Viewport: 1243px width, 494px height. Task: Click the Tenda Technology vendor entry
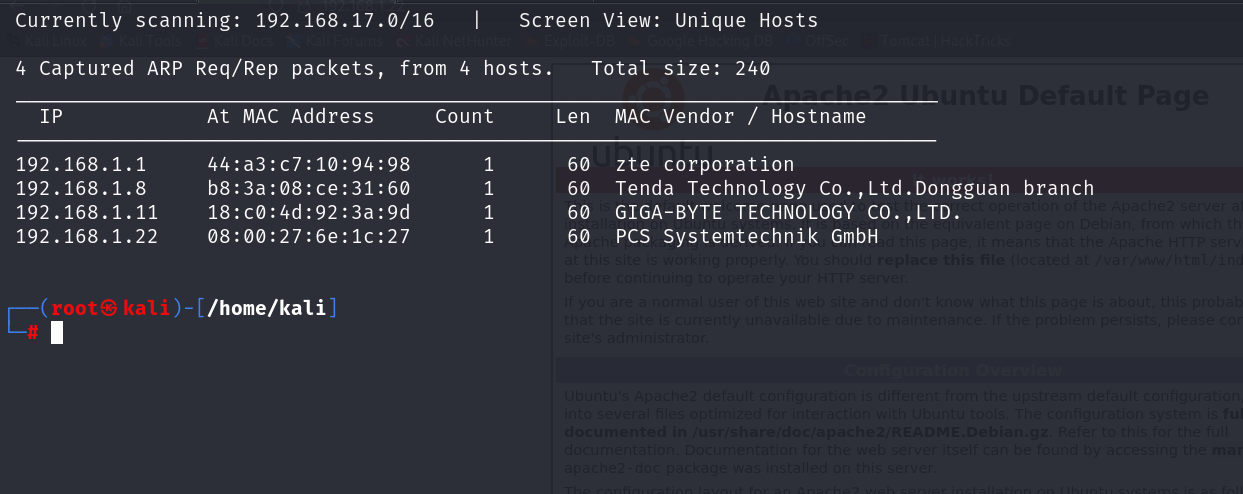point(855,189)
